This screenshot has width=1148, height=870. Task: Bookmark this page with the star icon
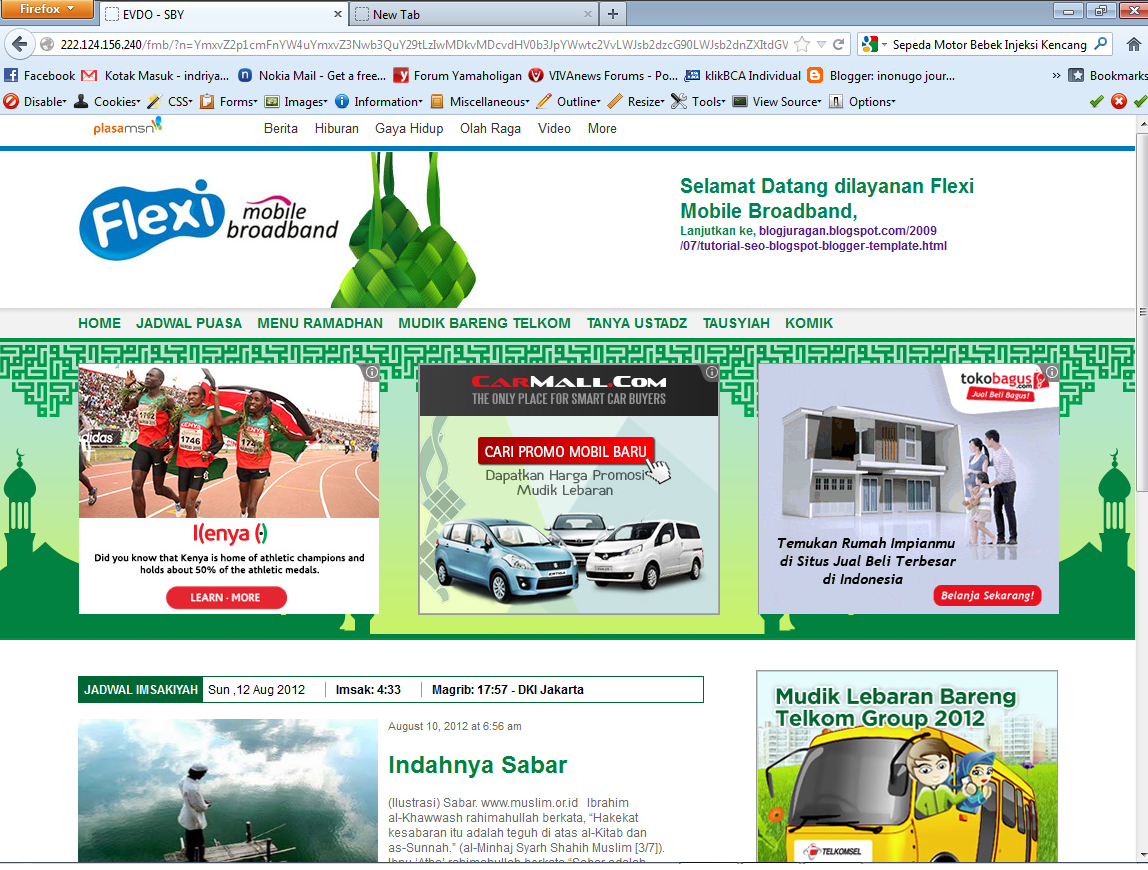(x=802, y=44)
